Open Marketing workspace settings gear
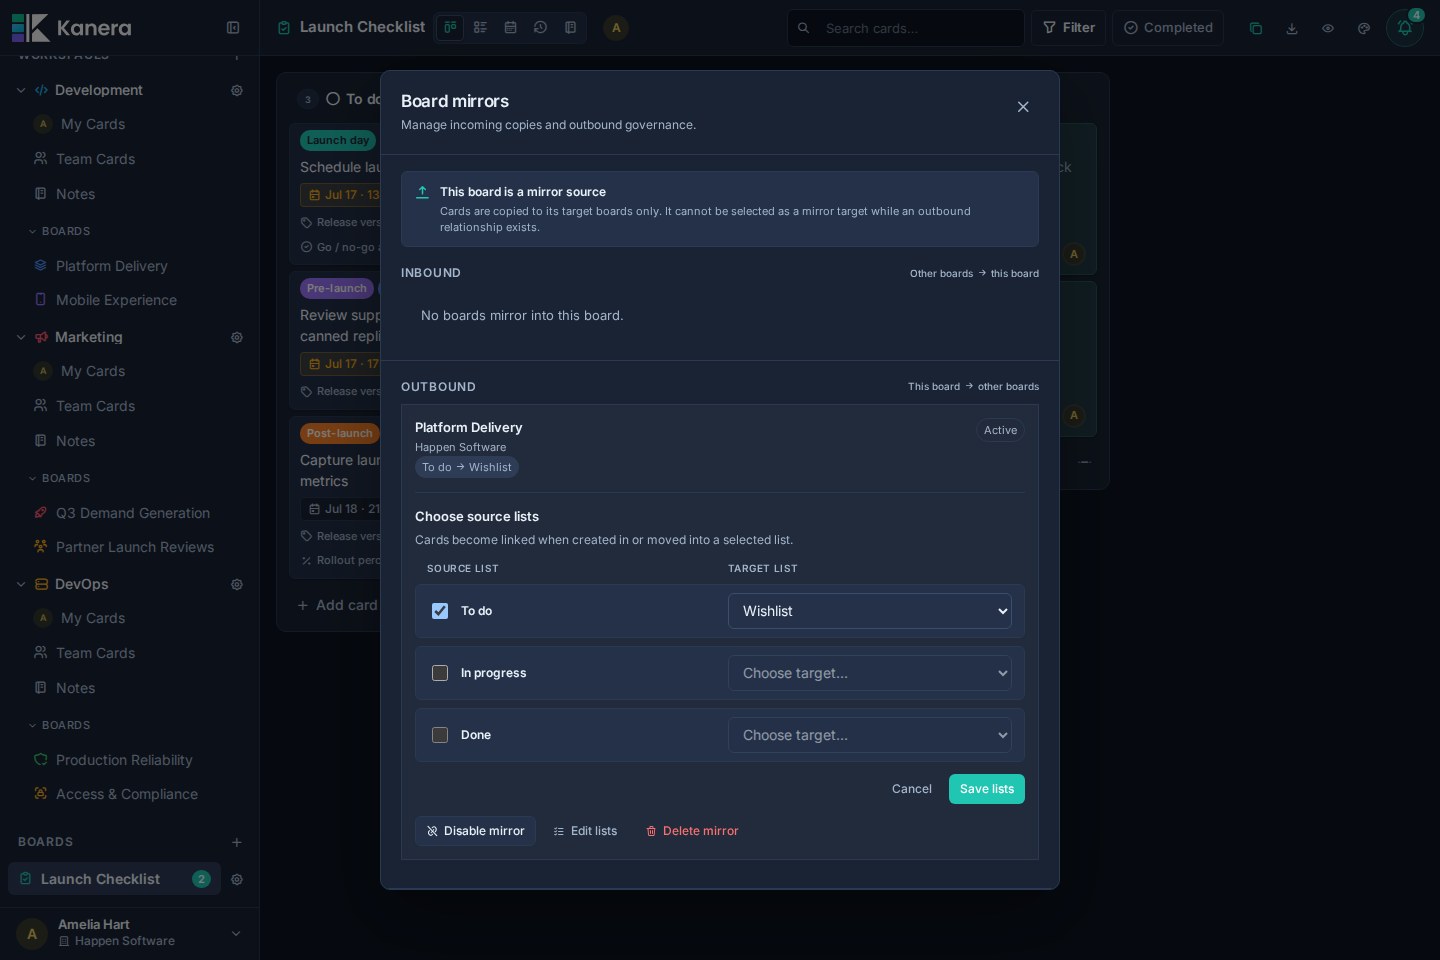Image resolution: width=1440 pixels, height=960 pixels. click(237, 337)
